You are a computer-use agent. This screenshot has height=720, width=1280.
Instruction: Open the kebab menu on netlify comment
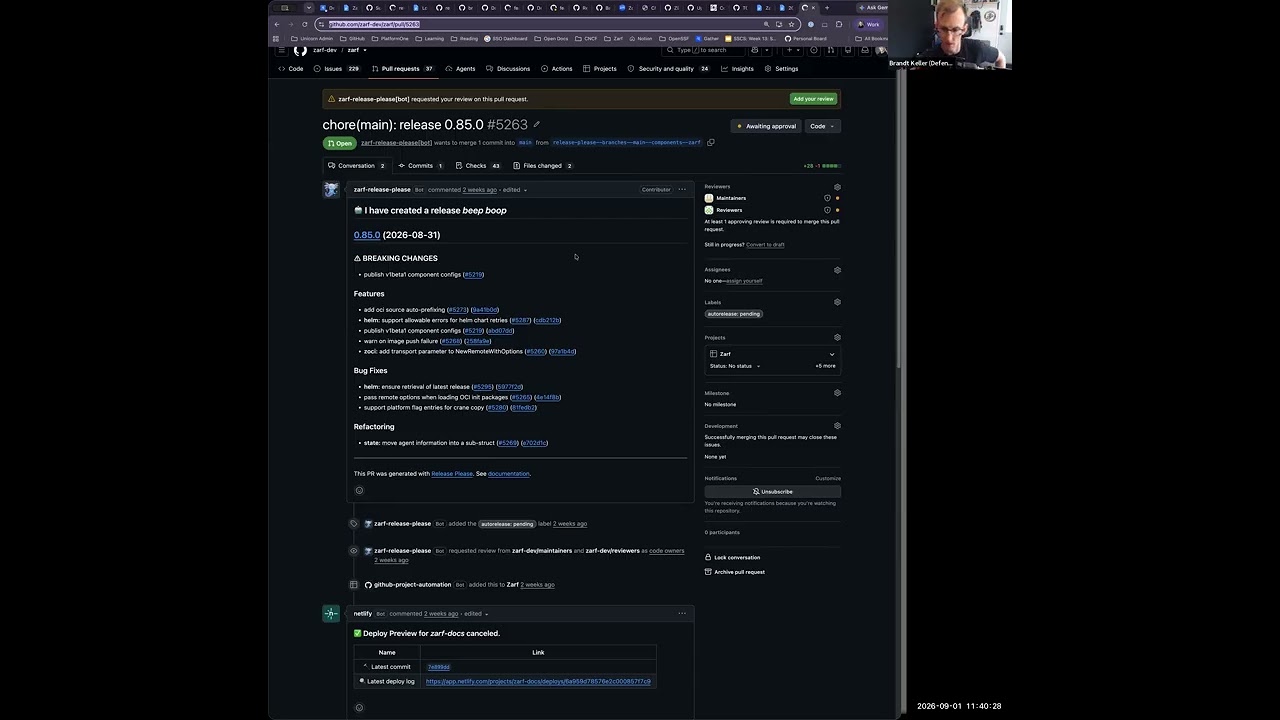tap(682, 613)
